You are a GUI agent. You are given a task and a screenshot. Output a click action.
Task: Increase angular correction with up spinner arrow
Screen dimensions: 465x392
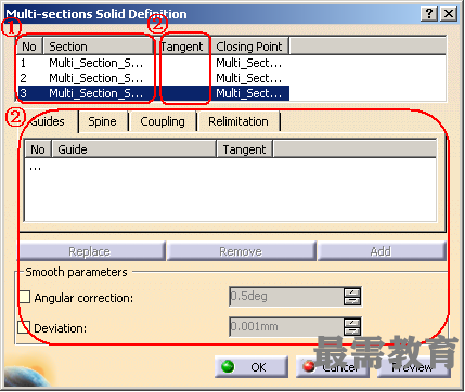353,293
